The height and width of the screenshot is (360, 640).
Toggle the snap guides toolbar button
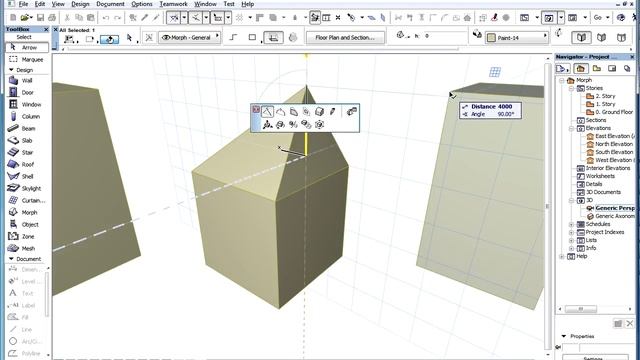click(x=196, y=18)
